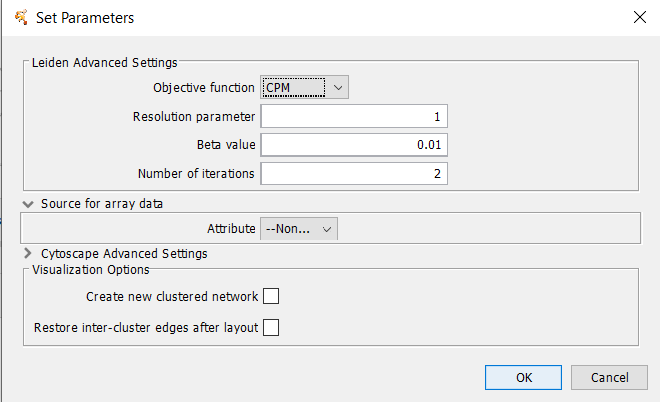The image size is (660, 402).
Task: Click the Leiden Advanced Settings group title
Action: coord(104,63)
